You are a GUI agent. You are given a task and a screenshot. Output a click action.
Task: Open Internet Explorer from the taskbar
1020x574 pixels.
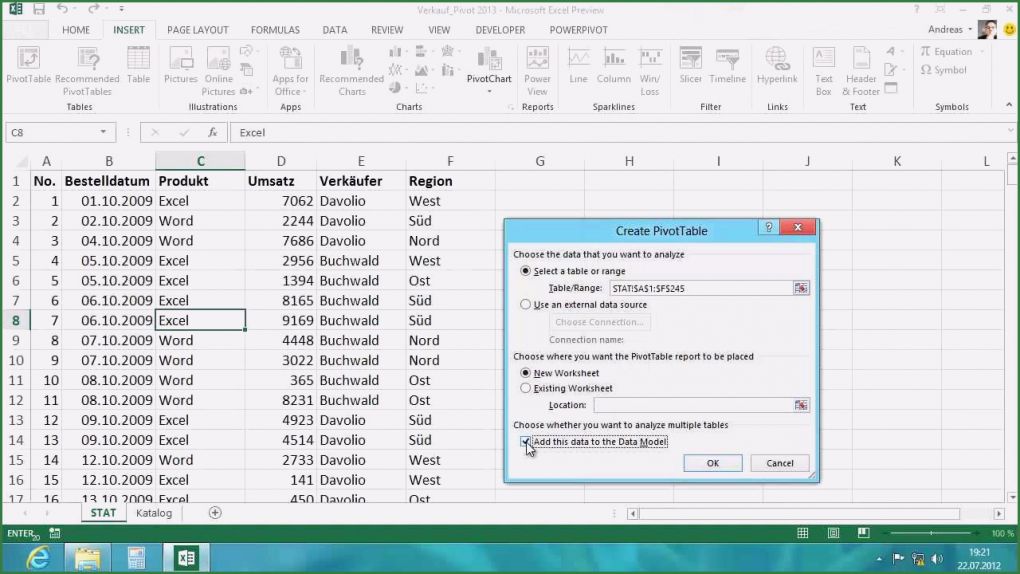tap(38, 558)
